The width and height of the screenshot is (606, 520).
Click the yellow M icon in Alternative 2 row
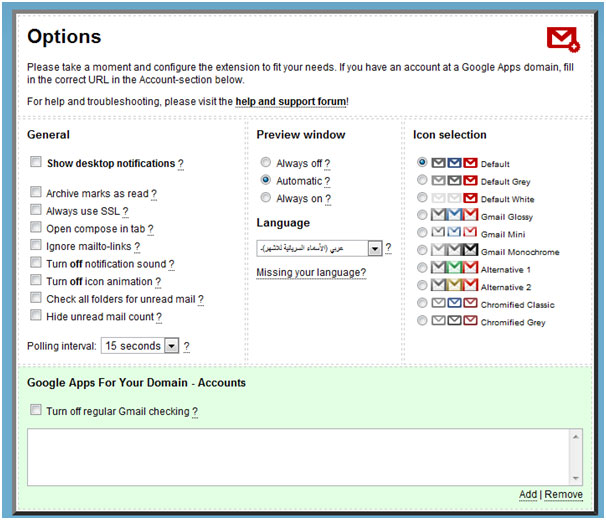pyautogui.click(x=454, y=285)
